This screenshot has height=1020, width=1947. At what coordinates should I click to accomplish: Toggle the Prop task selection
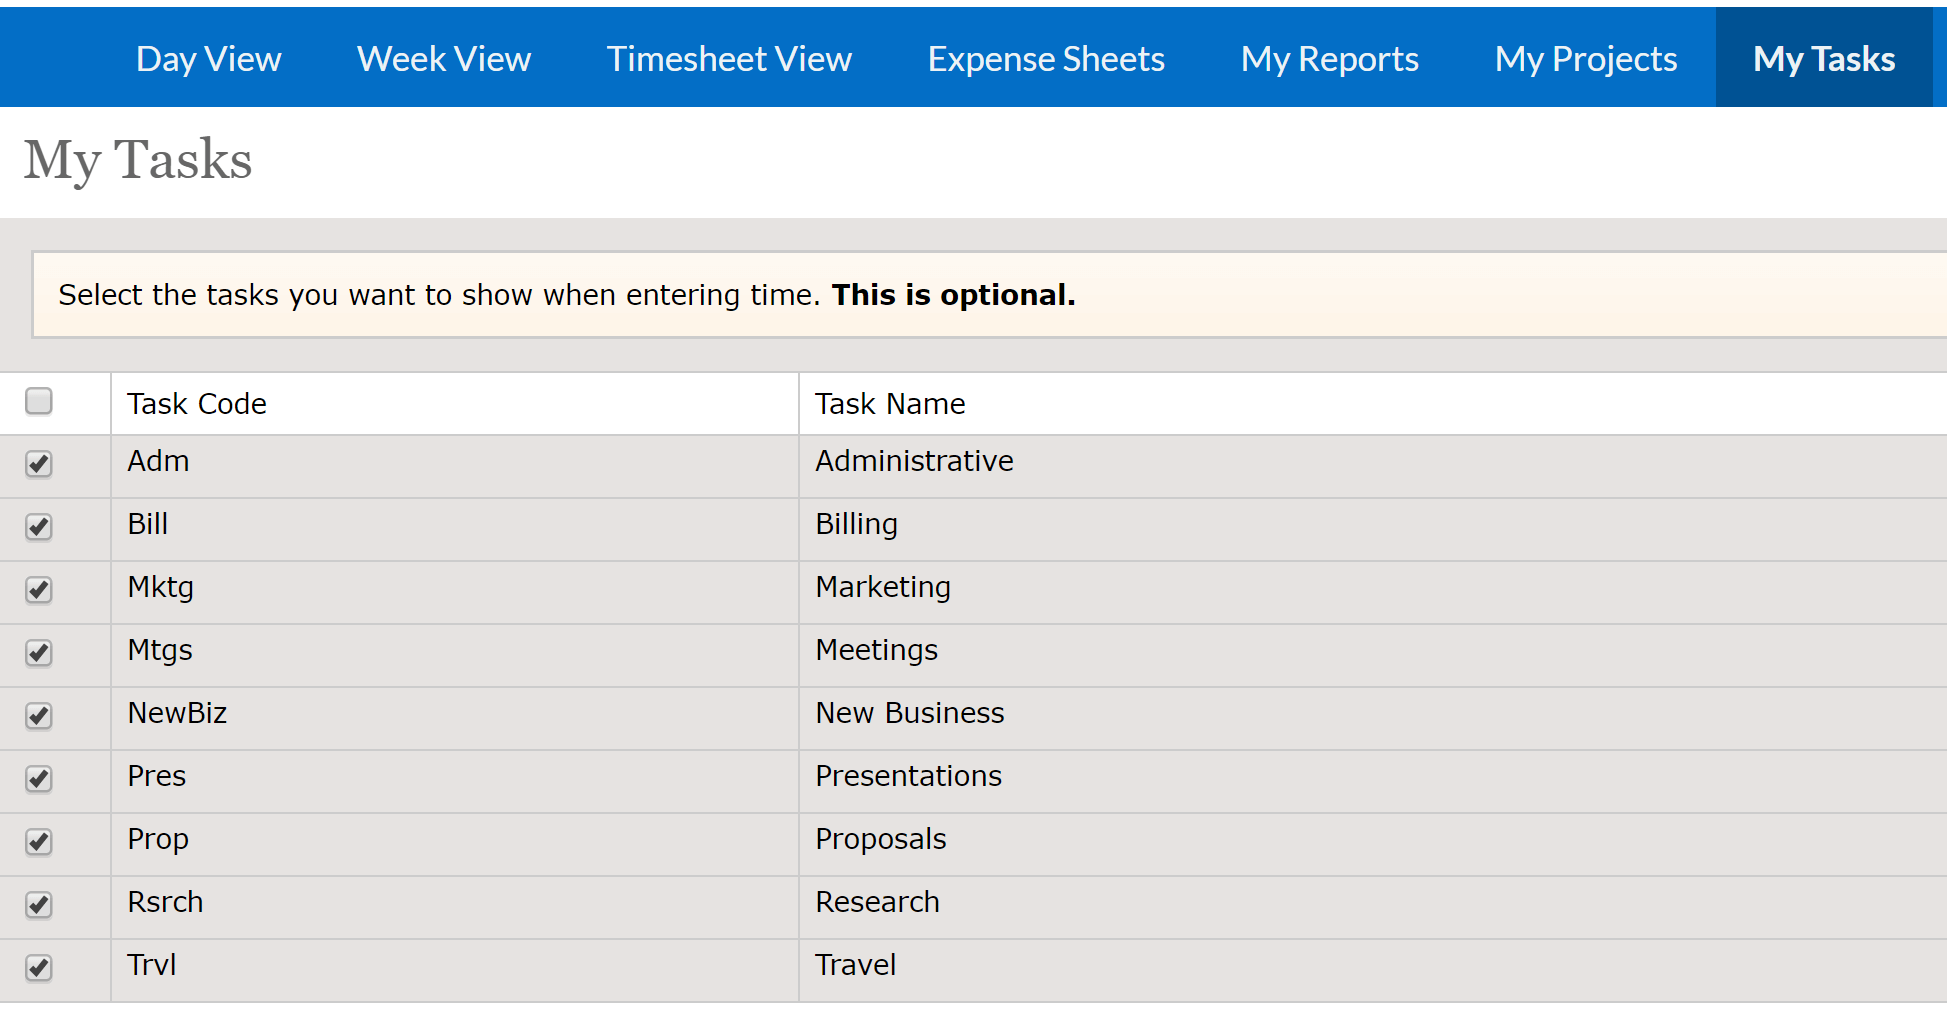(38, 843)
